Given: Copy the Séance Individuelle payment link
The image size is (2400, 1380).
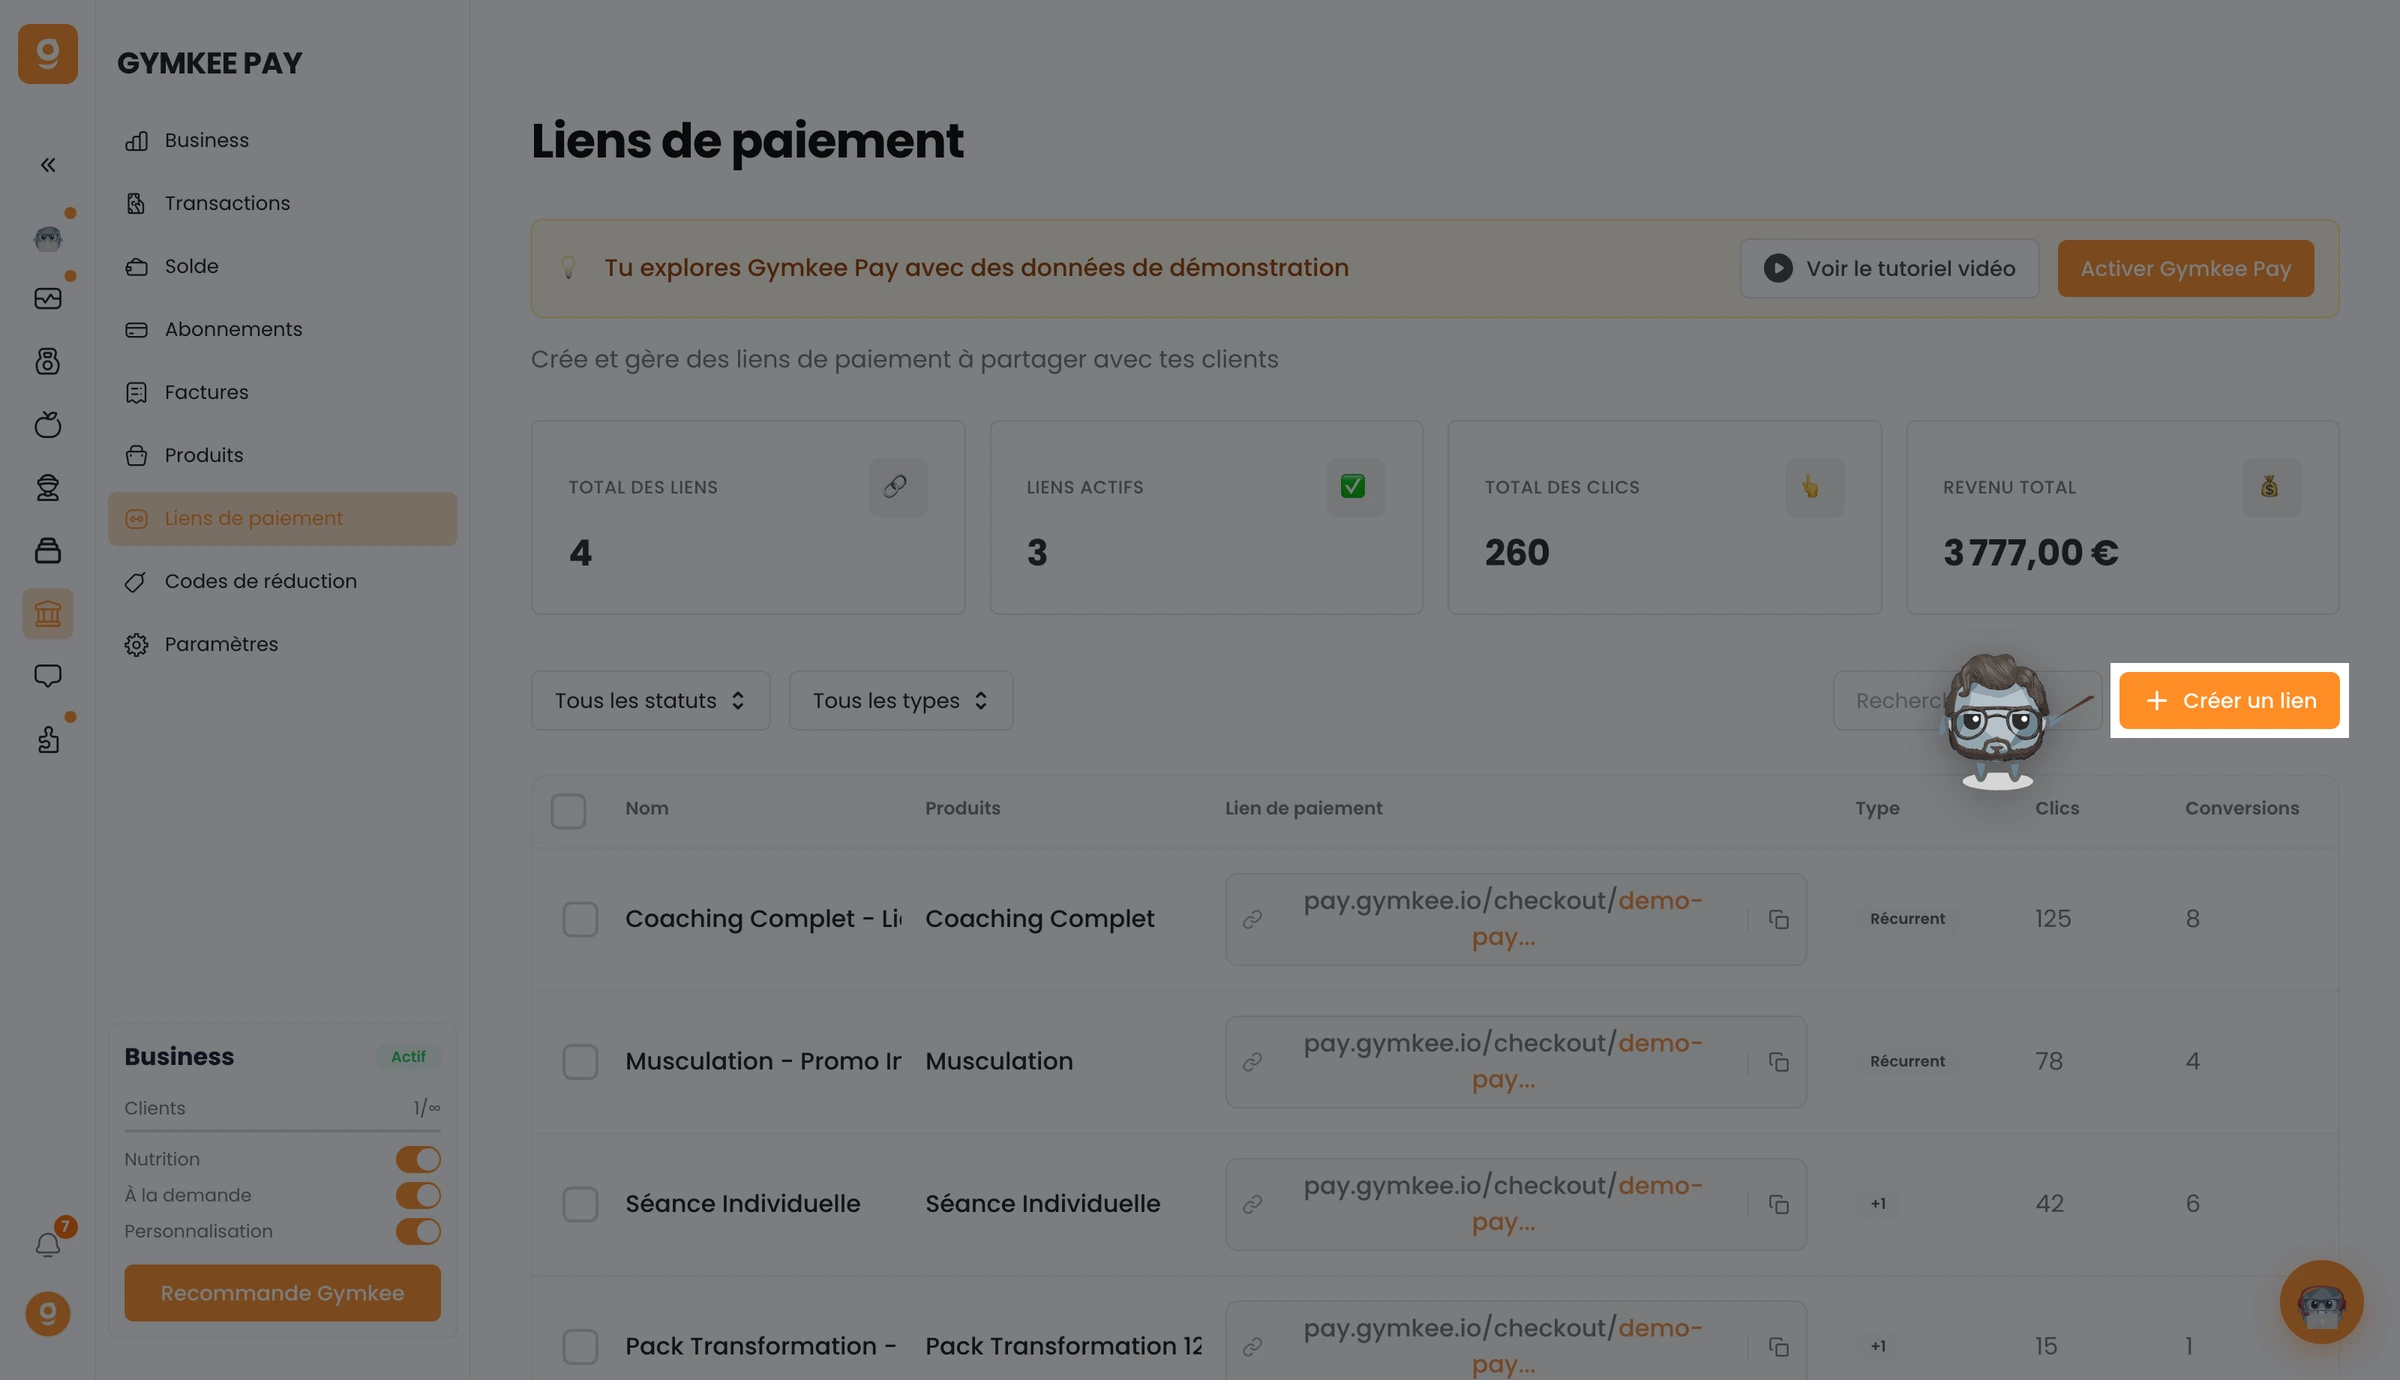Looking at the screenshot, I should click(1778, 1204).
